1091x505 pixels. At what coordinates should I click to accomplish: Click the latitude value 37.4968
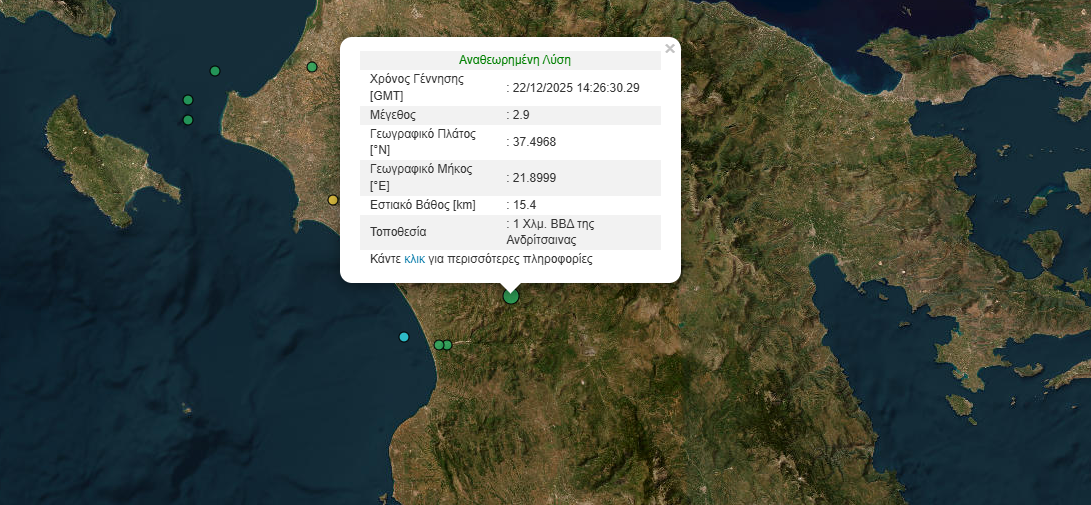click(534, 142)
